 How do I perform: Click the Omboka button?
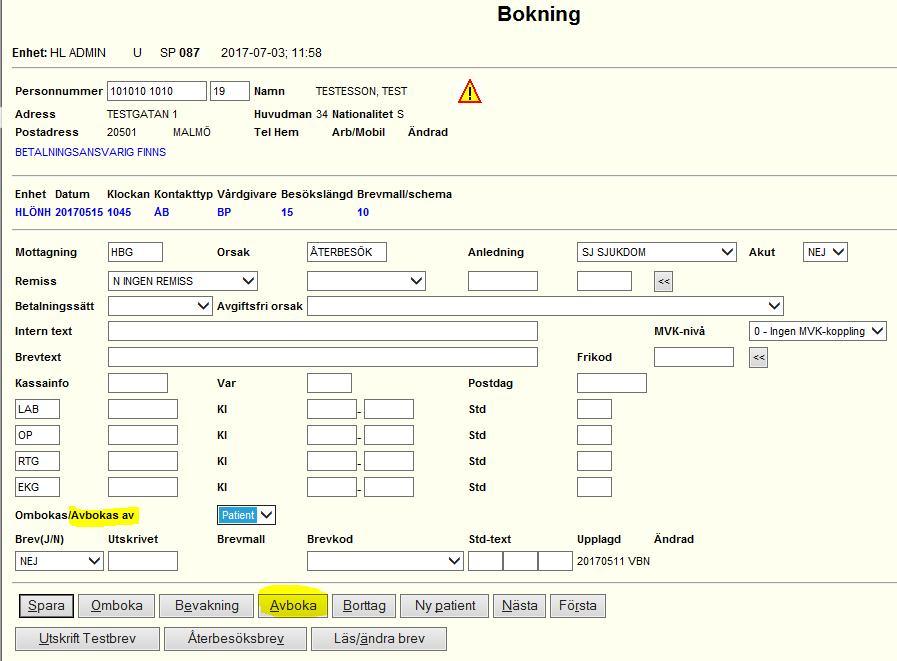[x=117, y=606]
